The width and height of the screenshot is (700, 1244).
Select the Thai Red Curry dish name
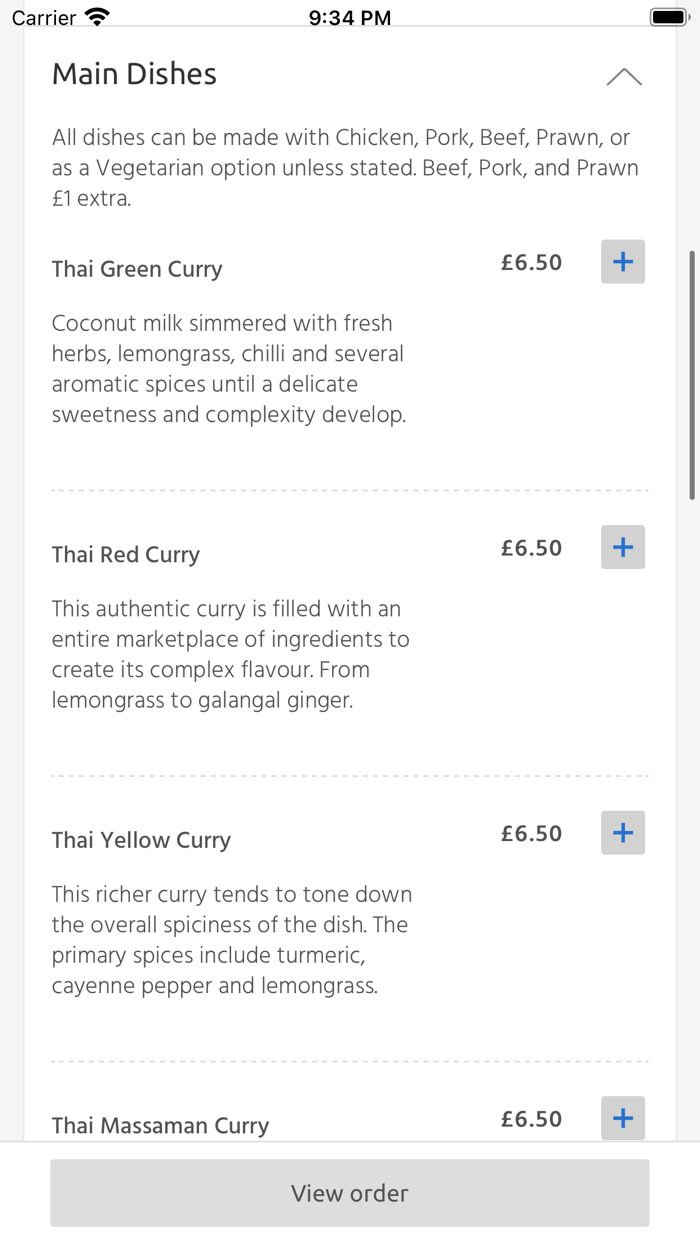coord(125,554)
